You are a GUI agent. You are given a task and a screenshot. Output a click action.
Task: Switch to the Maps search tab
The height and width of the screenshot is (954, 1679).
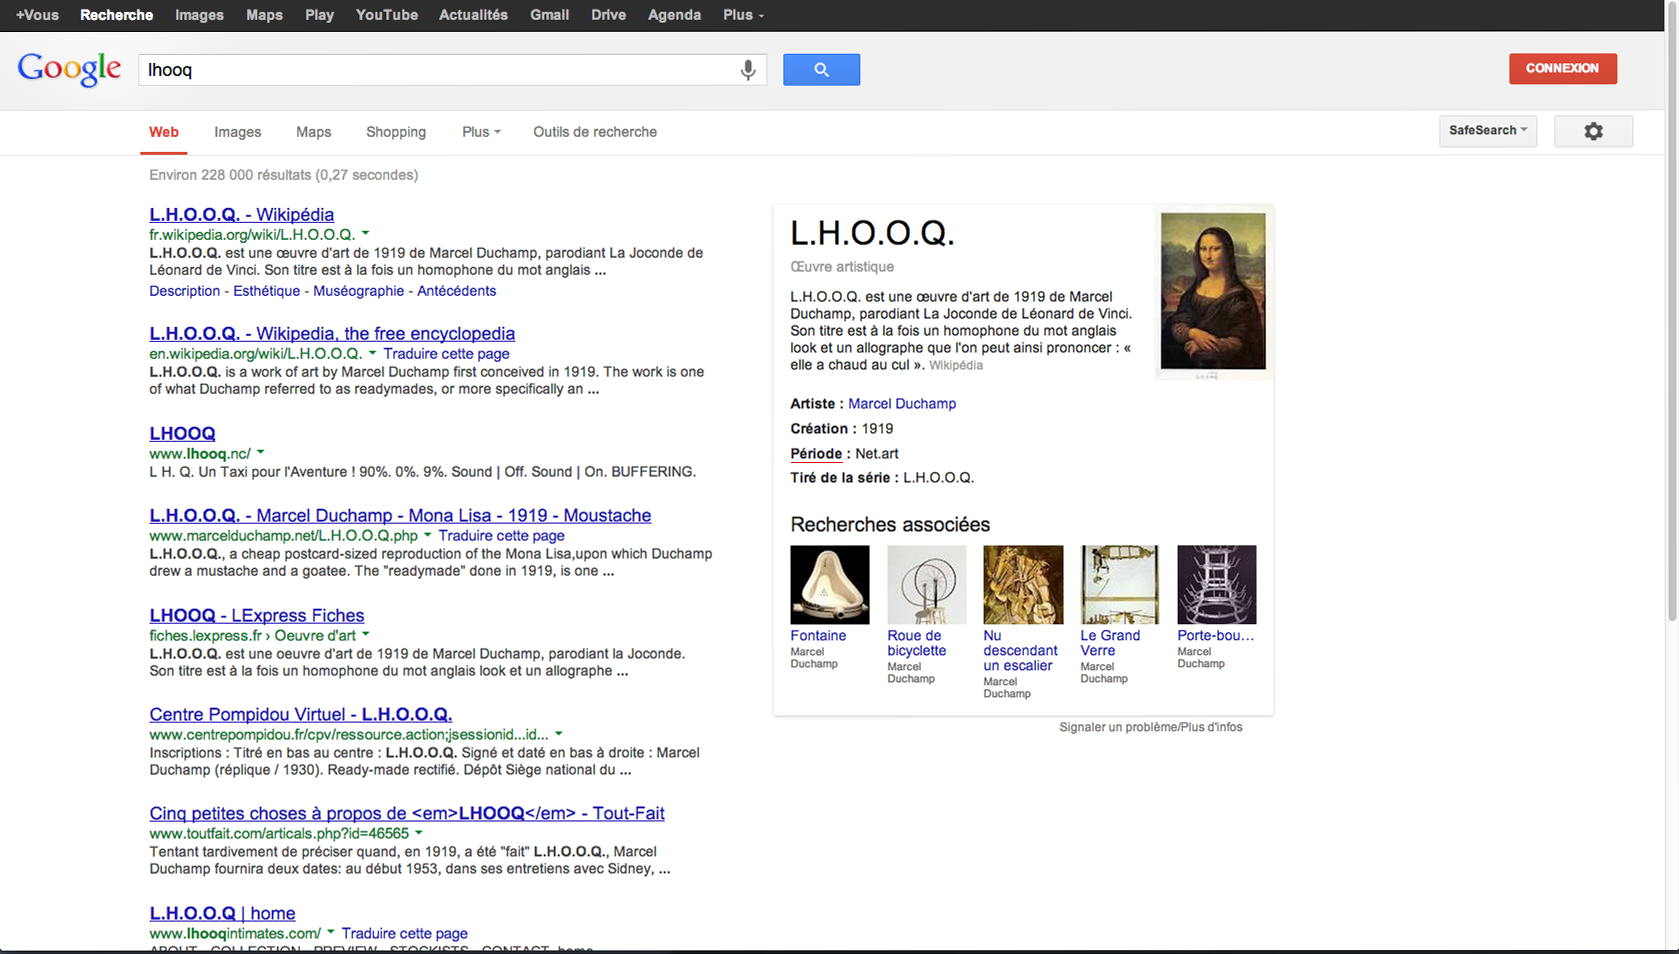coord(313,132)
